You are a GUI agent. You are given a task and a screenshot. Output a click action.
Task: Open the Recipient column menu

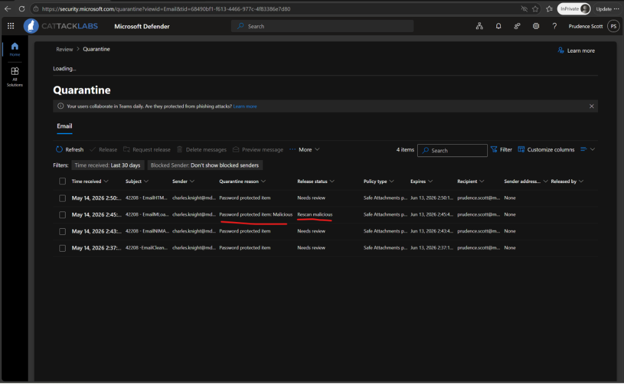click(470, 181)
